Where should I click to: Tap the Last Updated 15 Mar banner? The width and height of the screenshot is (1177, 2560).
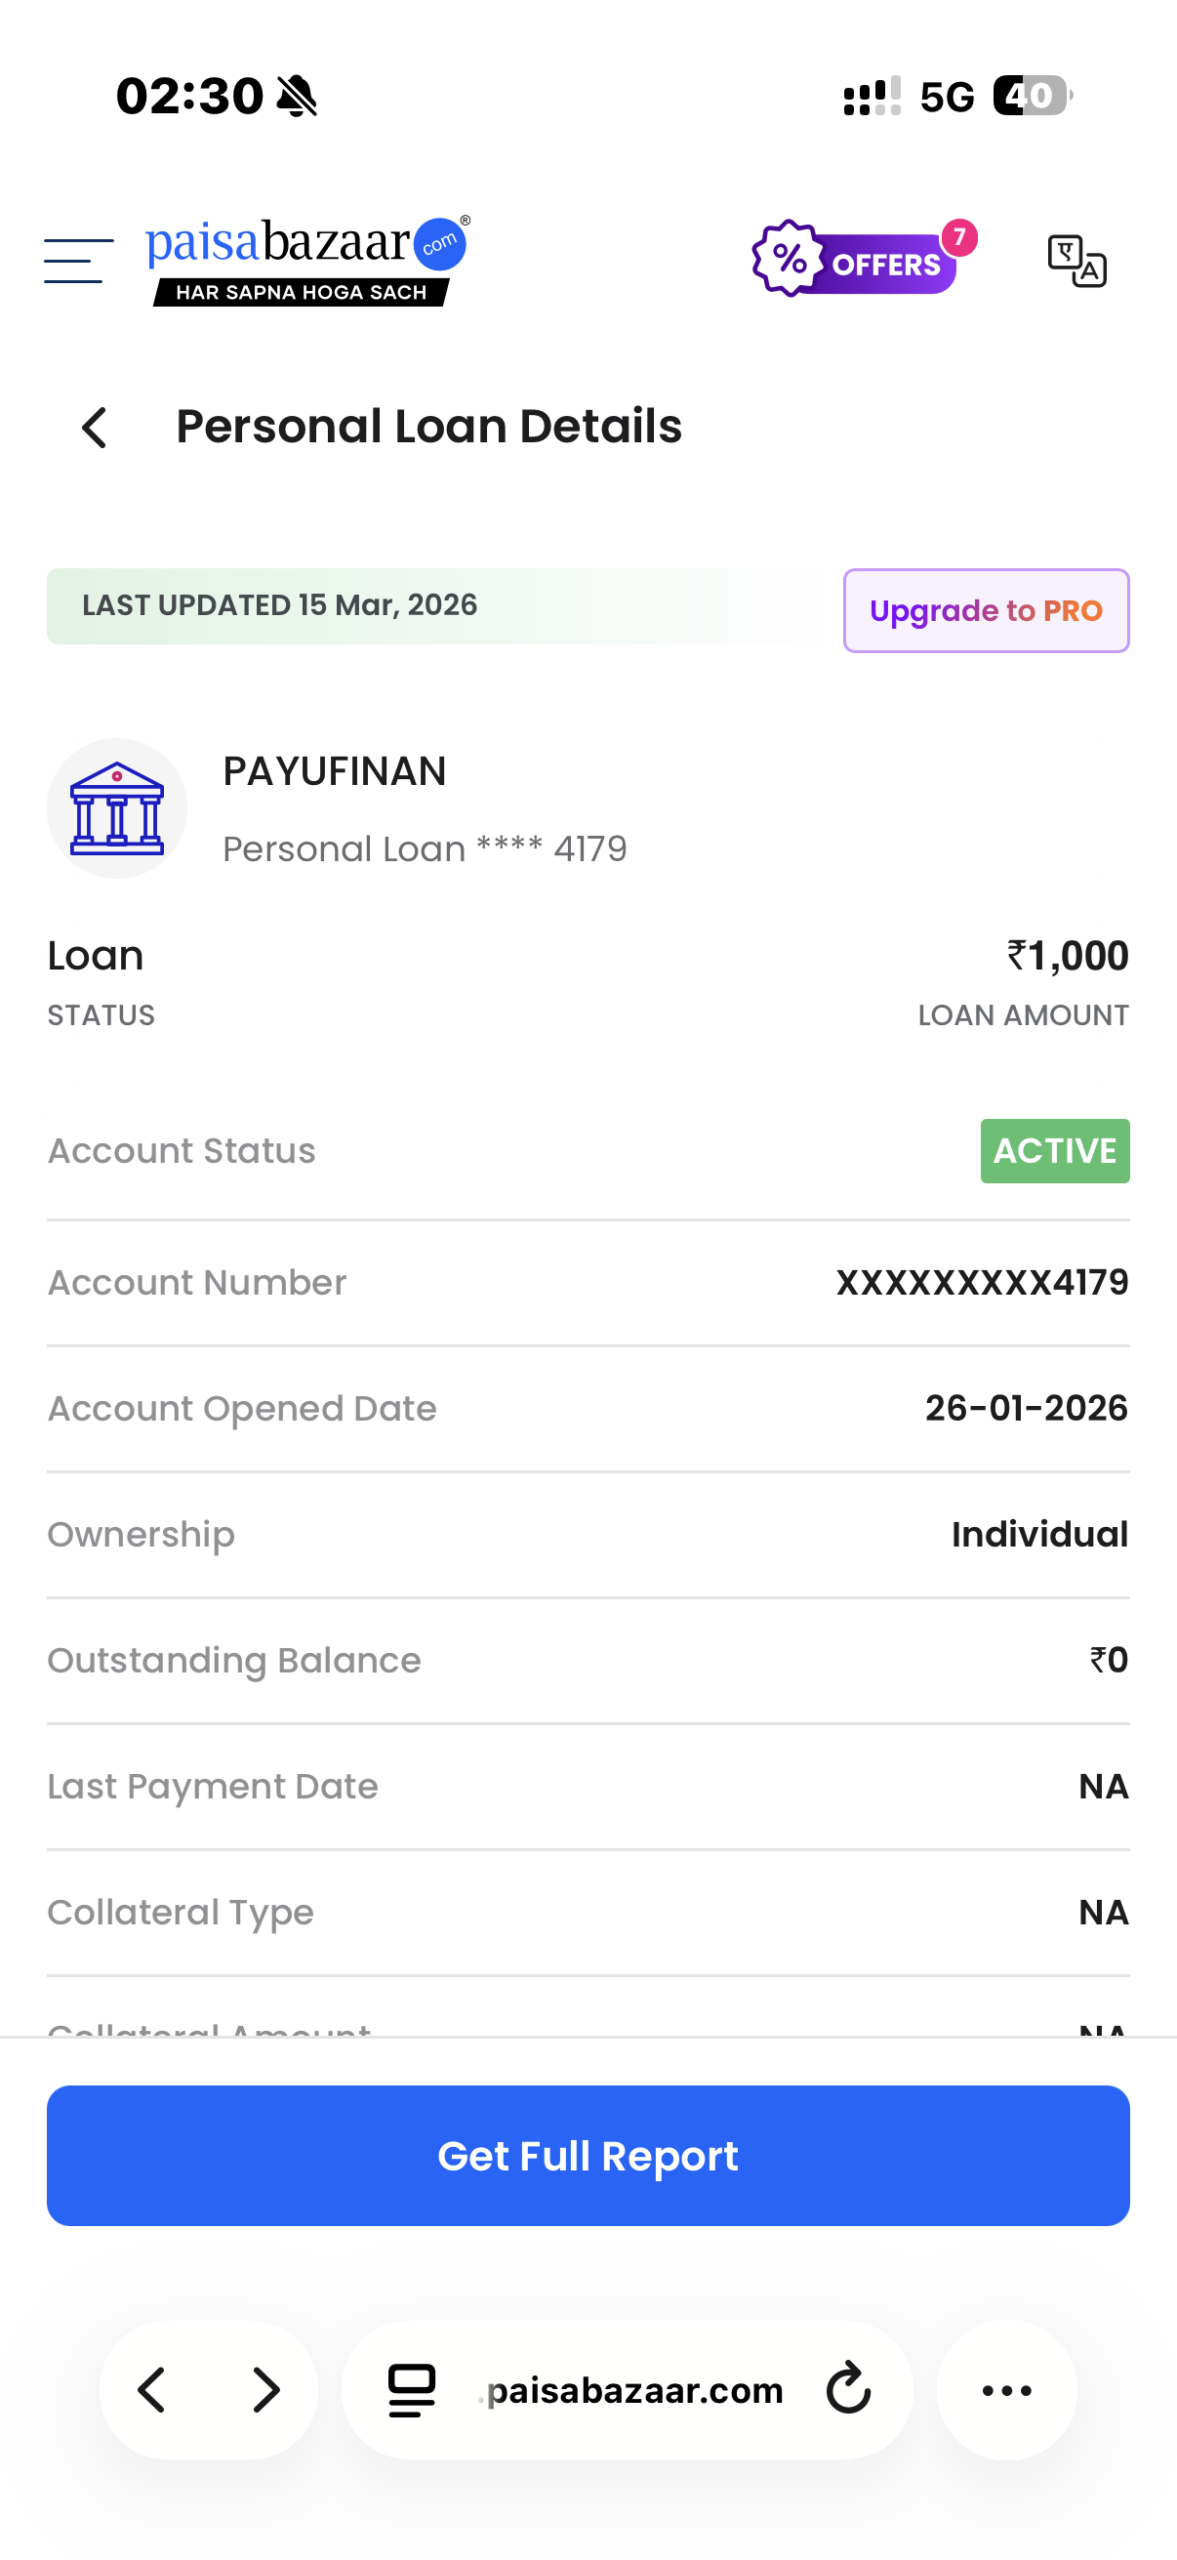(x=280, y=605)
